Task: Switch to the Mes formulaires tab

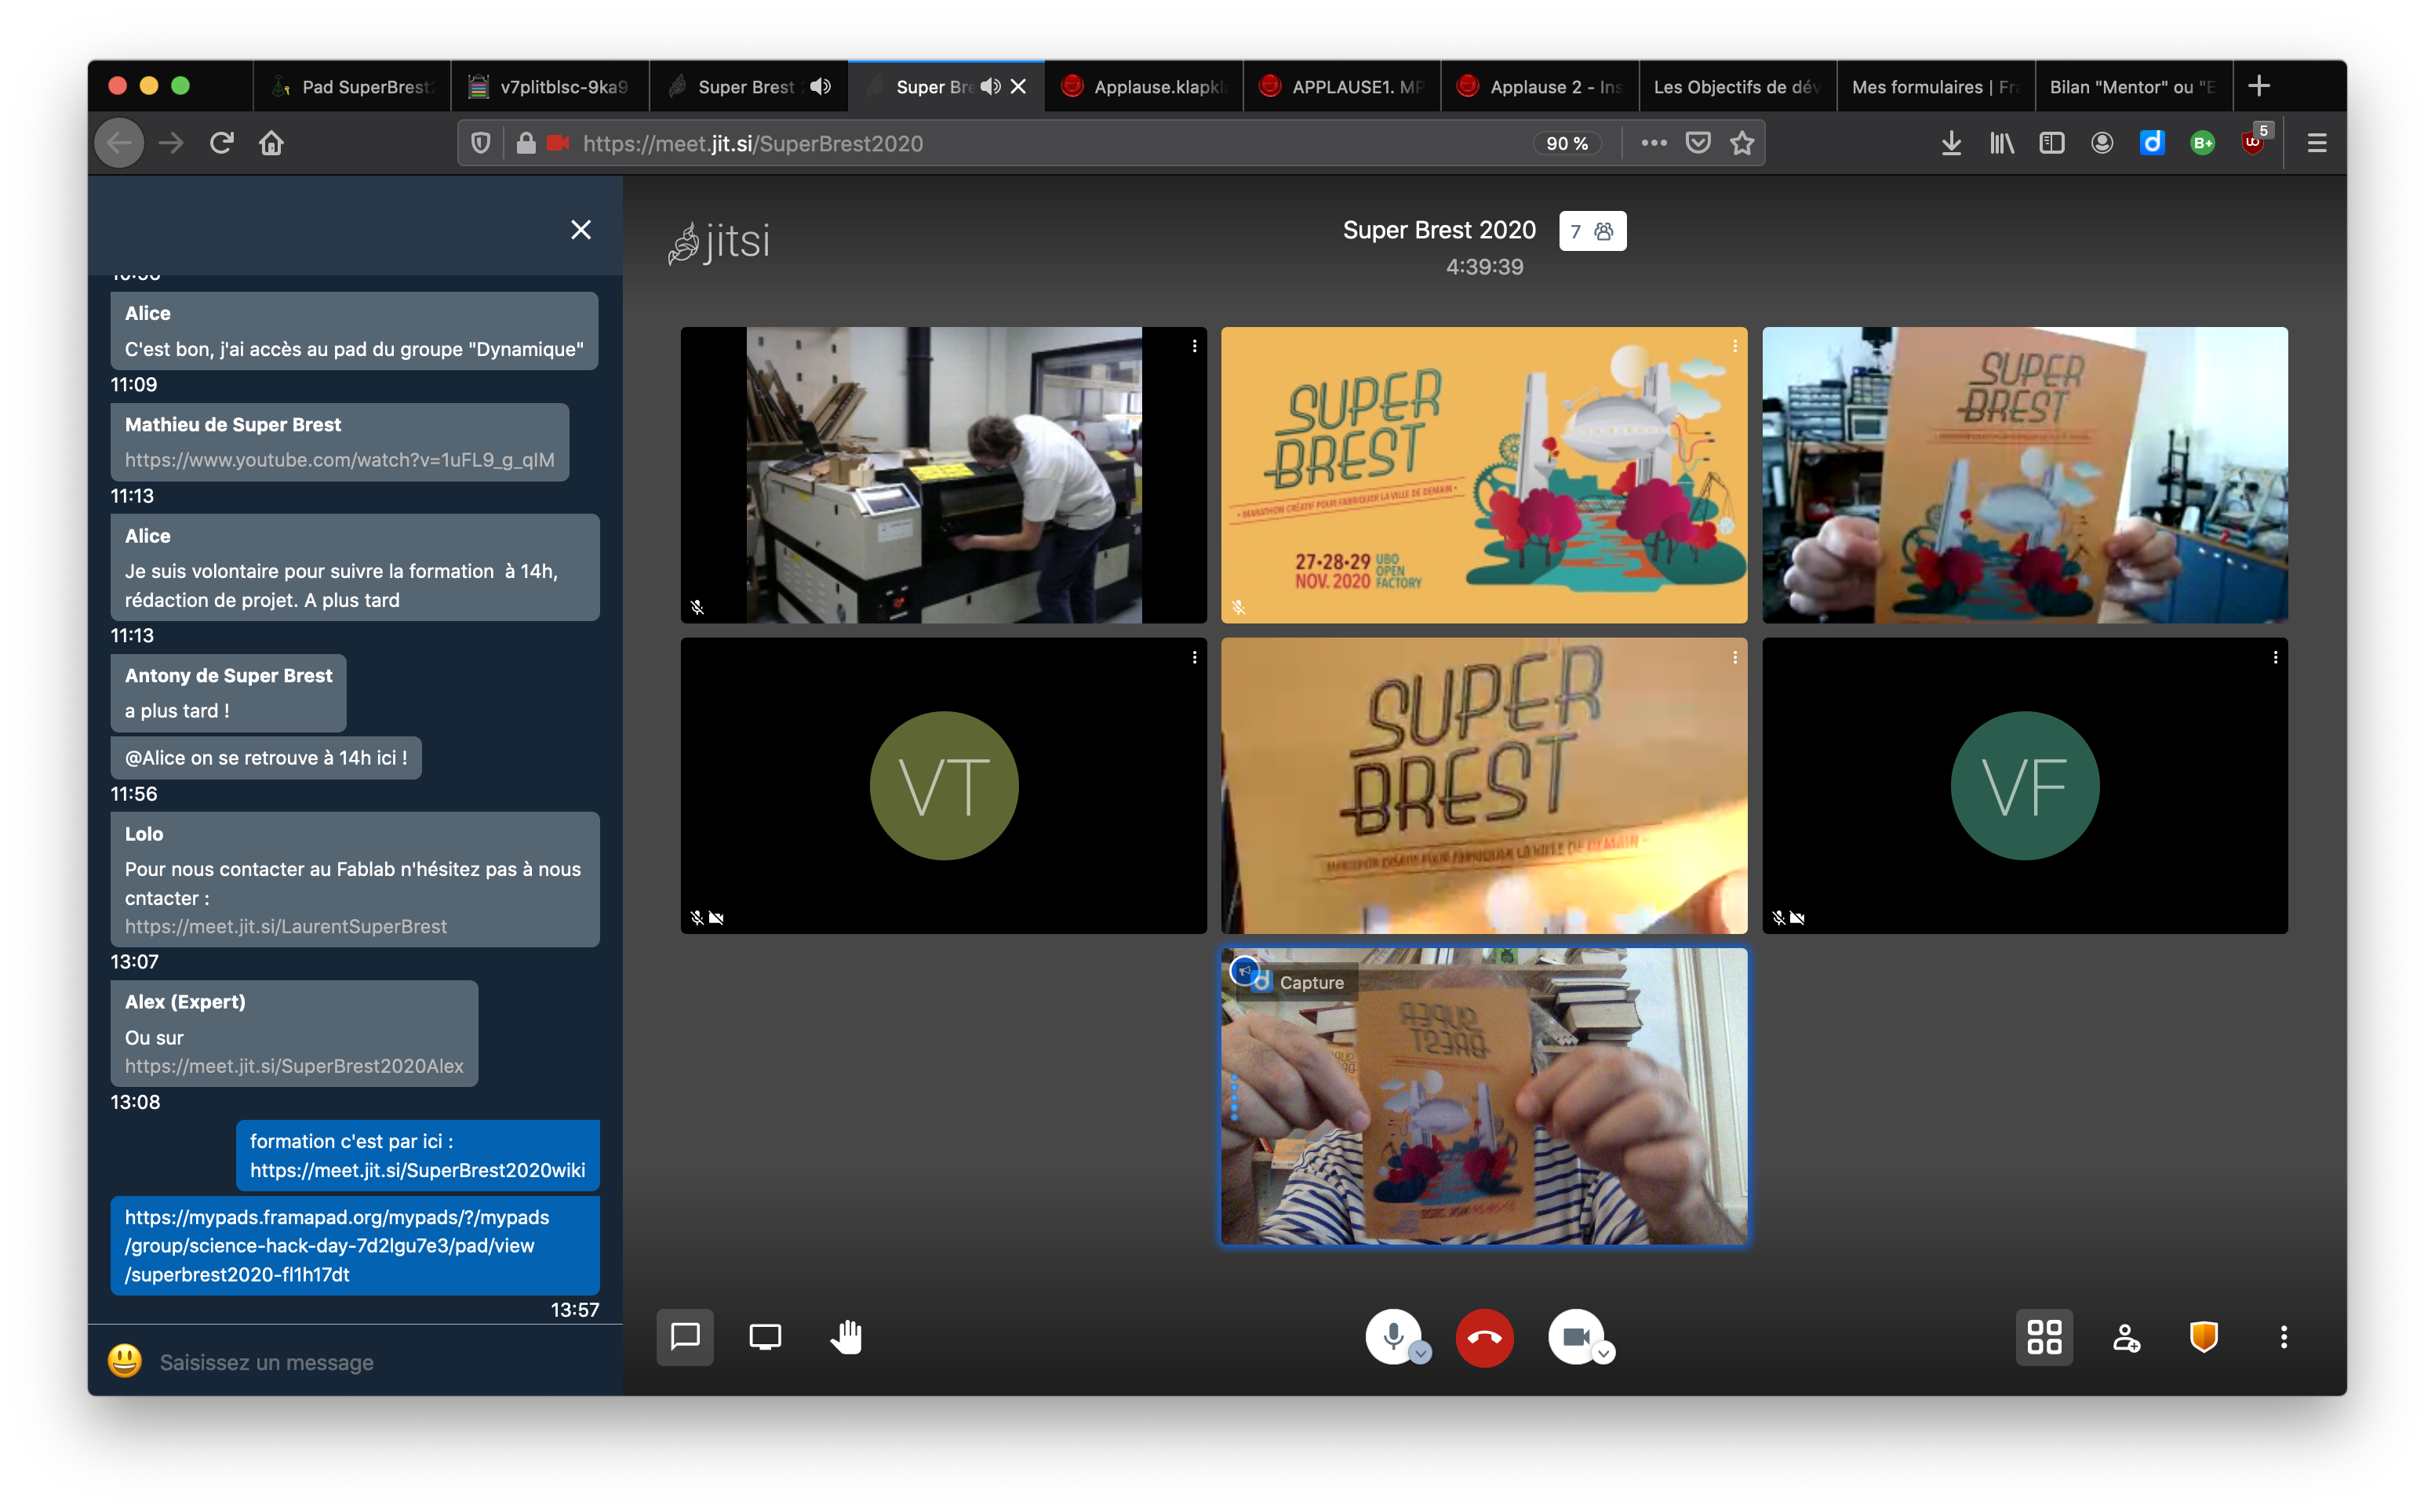Action: click(x=1936, y=87)
